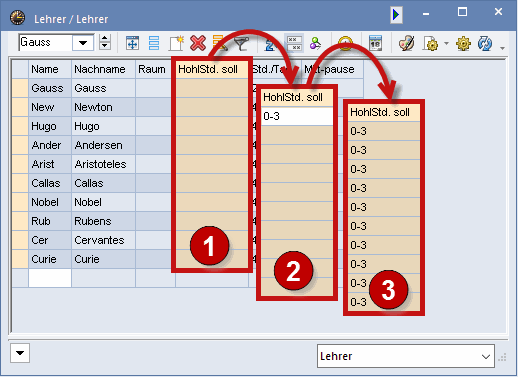Expand the bottom-left black arrow button
Image resolution: width=518 pixels, height=377 pixels.
(x=20, y=353)
